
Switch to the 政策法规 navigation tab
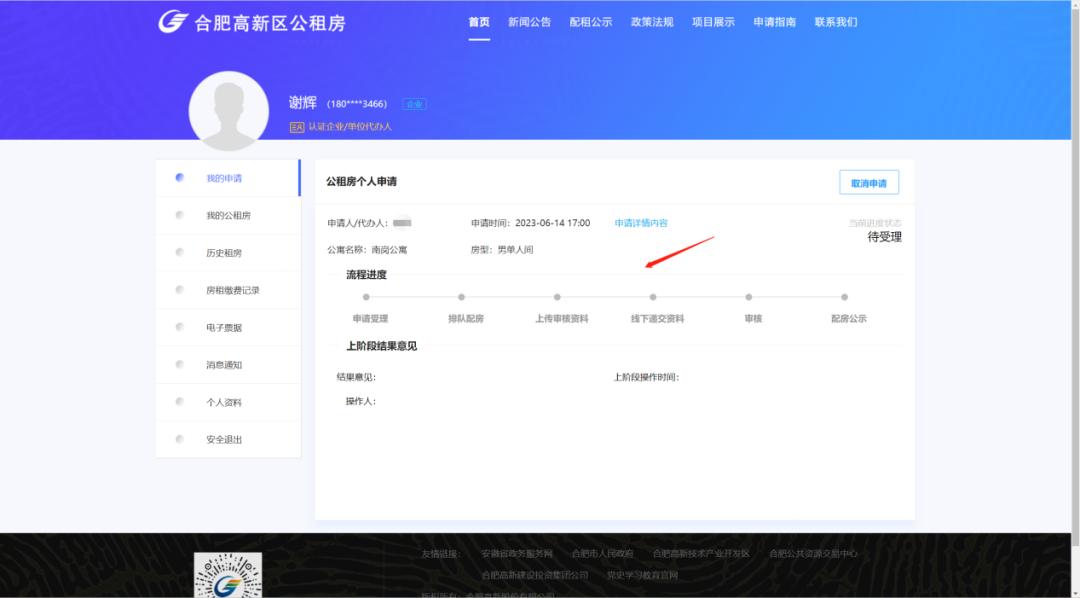652,21
